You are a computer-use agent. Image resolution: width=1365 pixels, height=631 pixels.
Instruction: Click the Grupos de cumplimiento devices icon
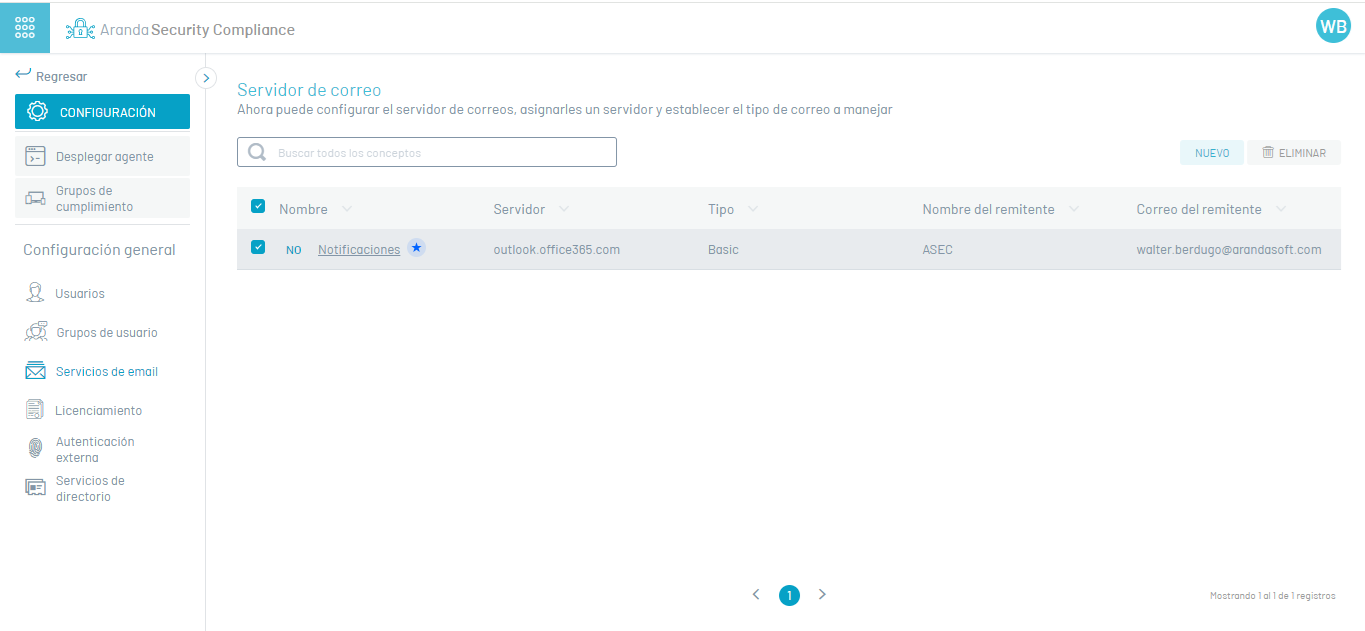[x=35, y=198]
